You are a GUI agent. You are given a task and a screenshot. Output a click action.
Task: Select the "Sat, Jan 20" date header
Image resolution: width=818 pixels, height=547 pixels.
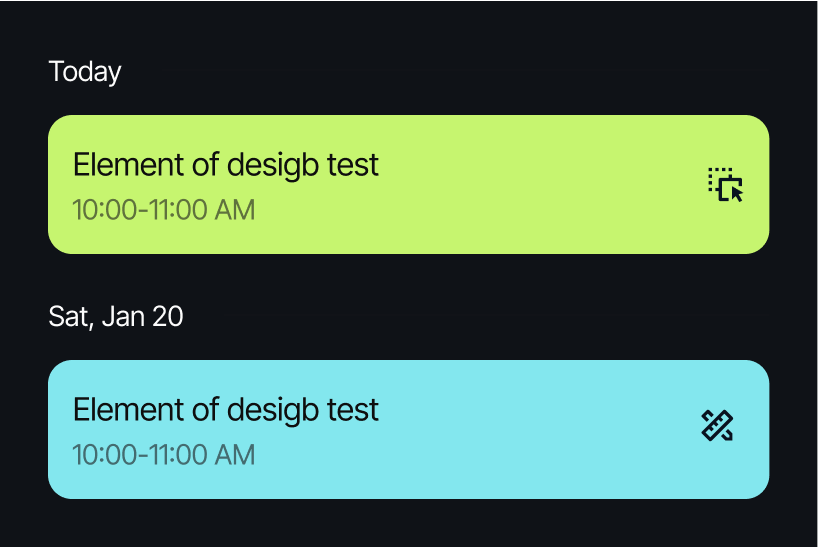tap(116, 317)
